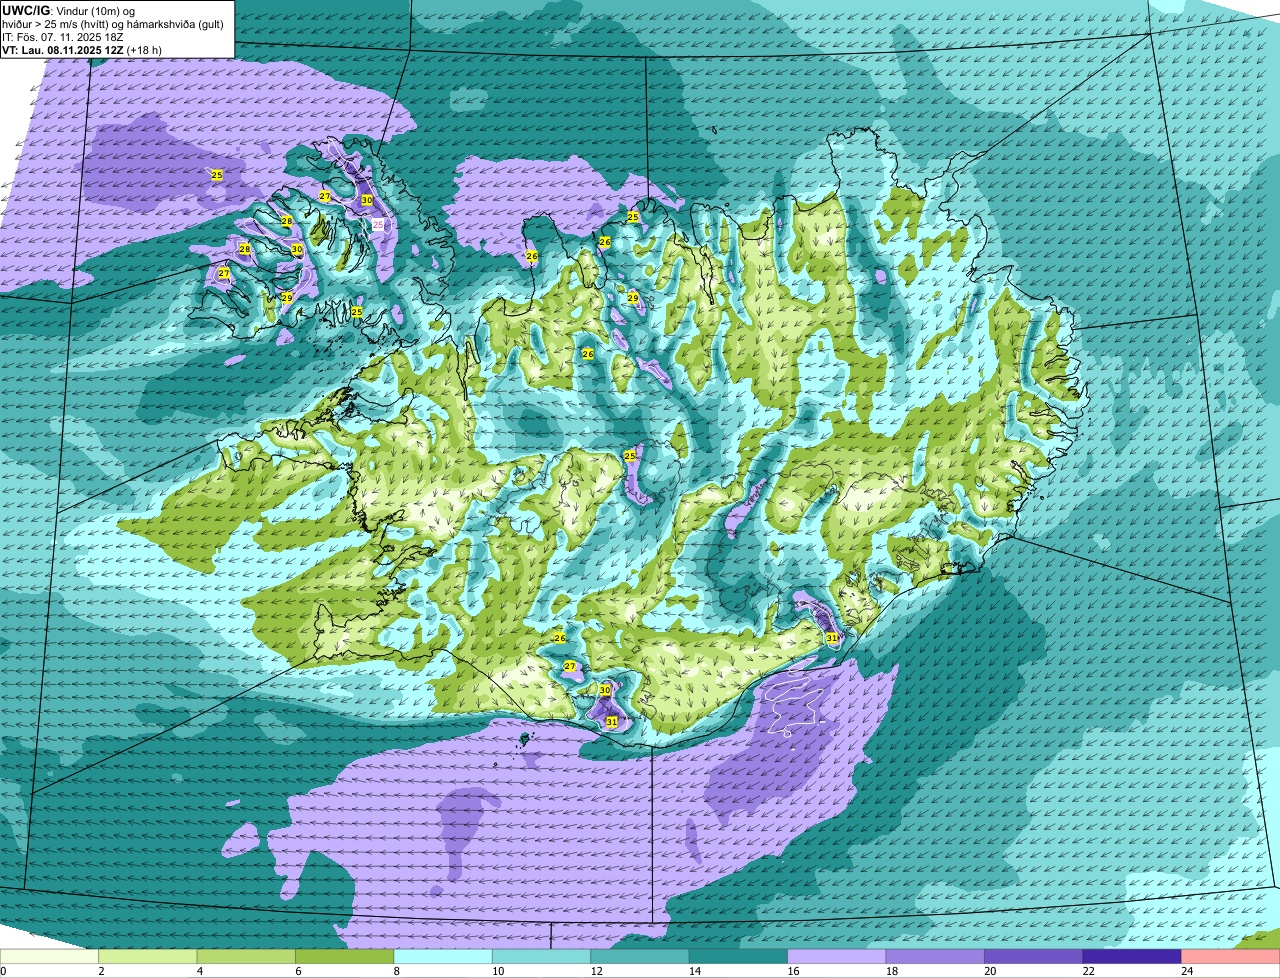Click the 31 gust label at Mýrdalsjökull south coast
1280x978 pixels.
click(x=611, y=721)
